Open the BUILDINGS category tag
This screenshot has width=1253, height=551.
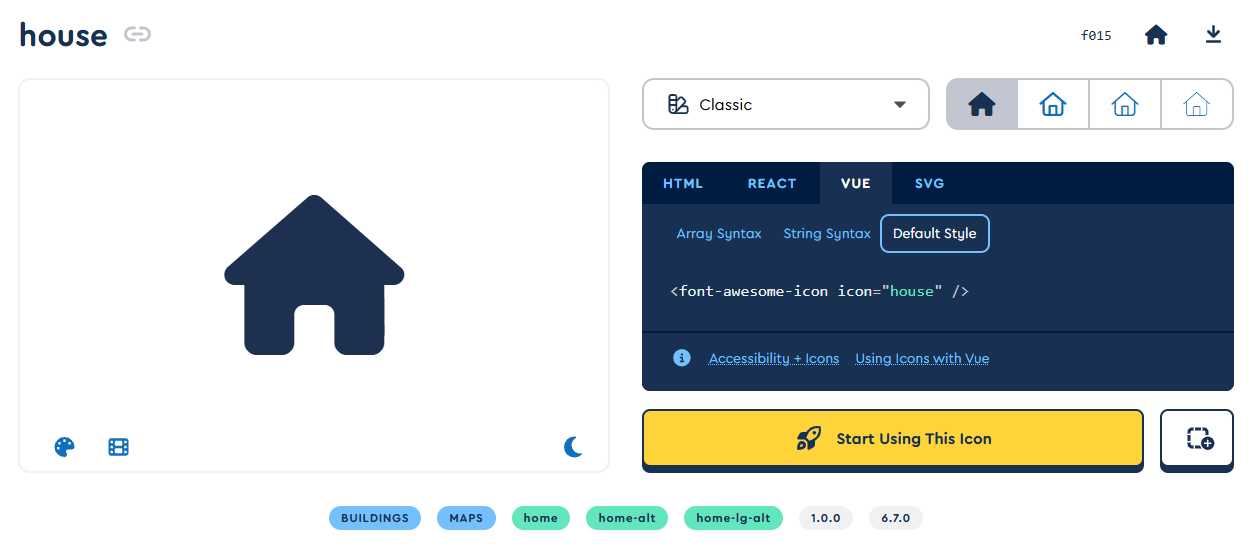coord(375,518)
